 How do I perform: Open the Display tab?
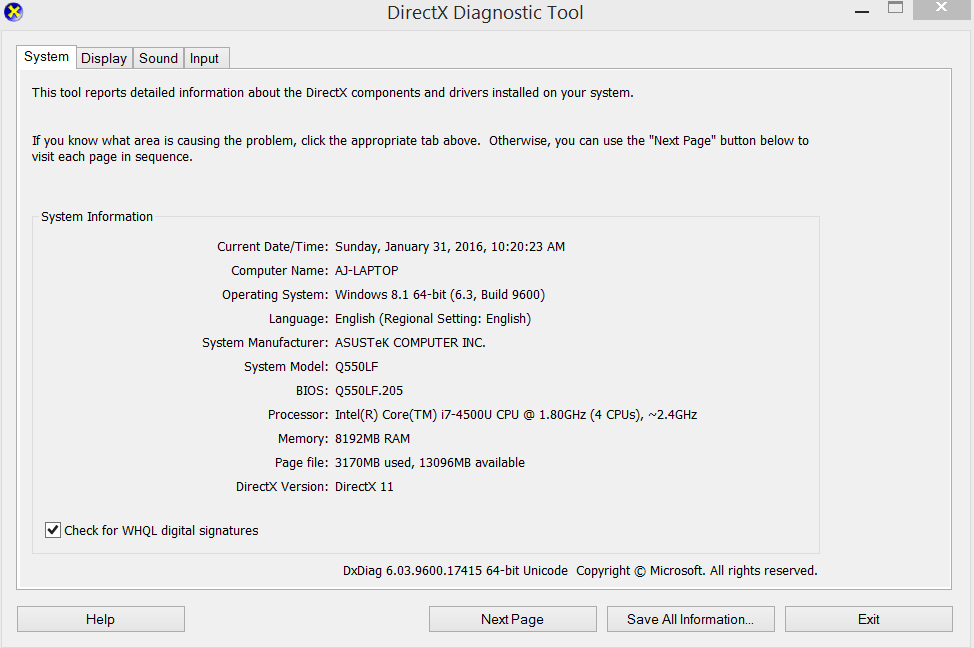point(104,58)
